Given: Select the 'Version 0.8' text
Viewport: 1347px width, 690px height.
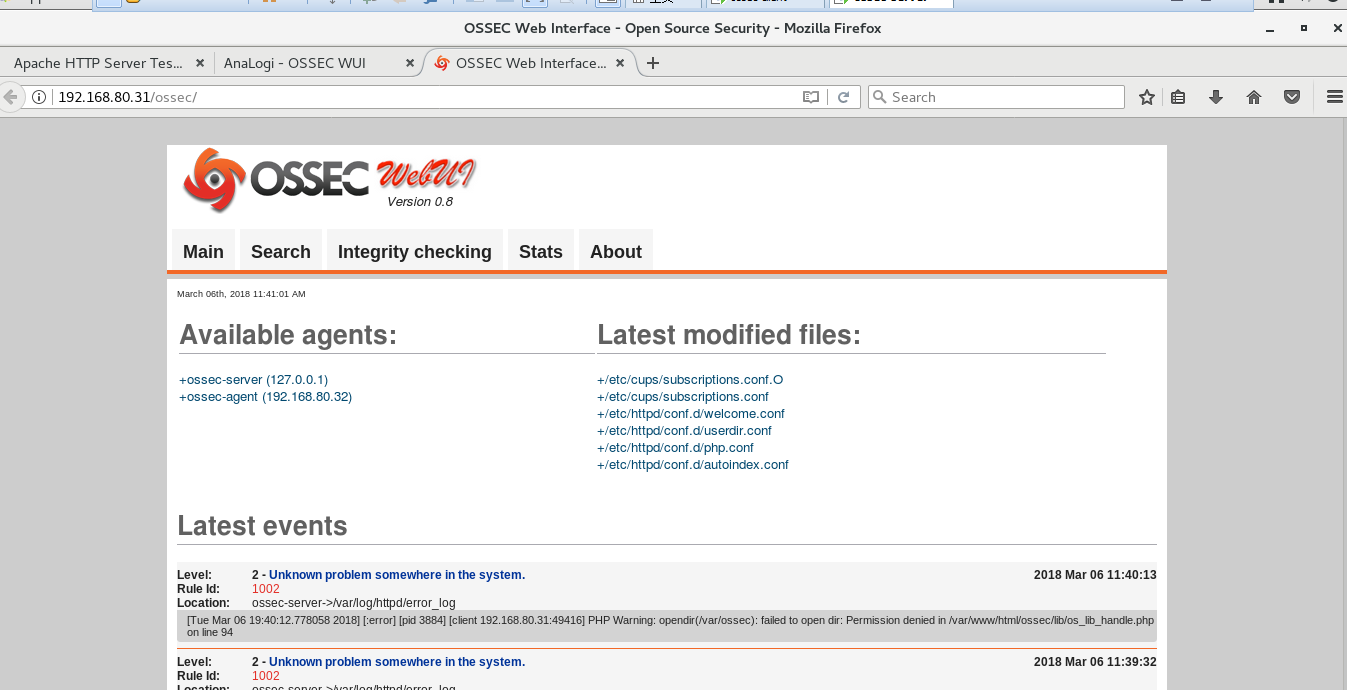Looking at the screenshot, I should 420,202.
